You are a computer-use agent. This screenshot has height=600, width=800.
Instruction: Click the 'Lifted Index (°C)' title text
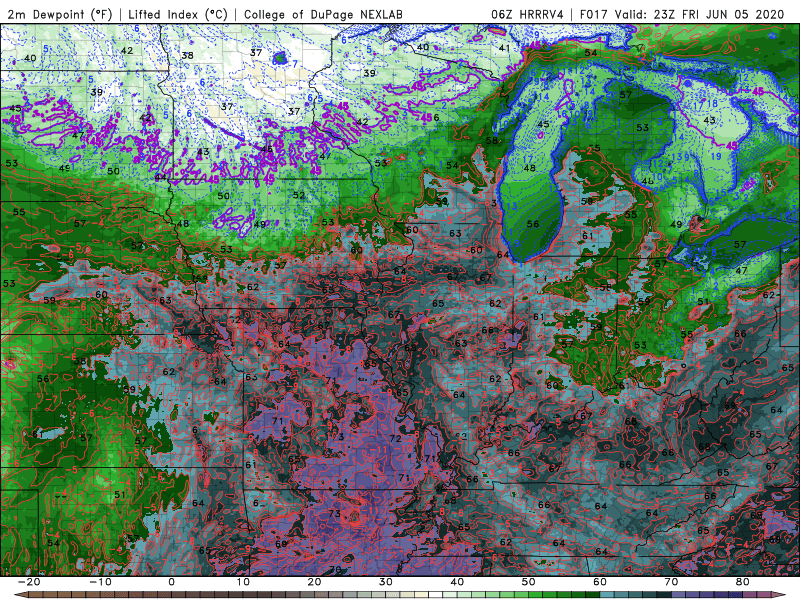(x=178, y=14)
